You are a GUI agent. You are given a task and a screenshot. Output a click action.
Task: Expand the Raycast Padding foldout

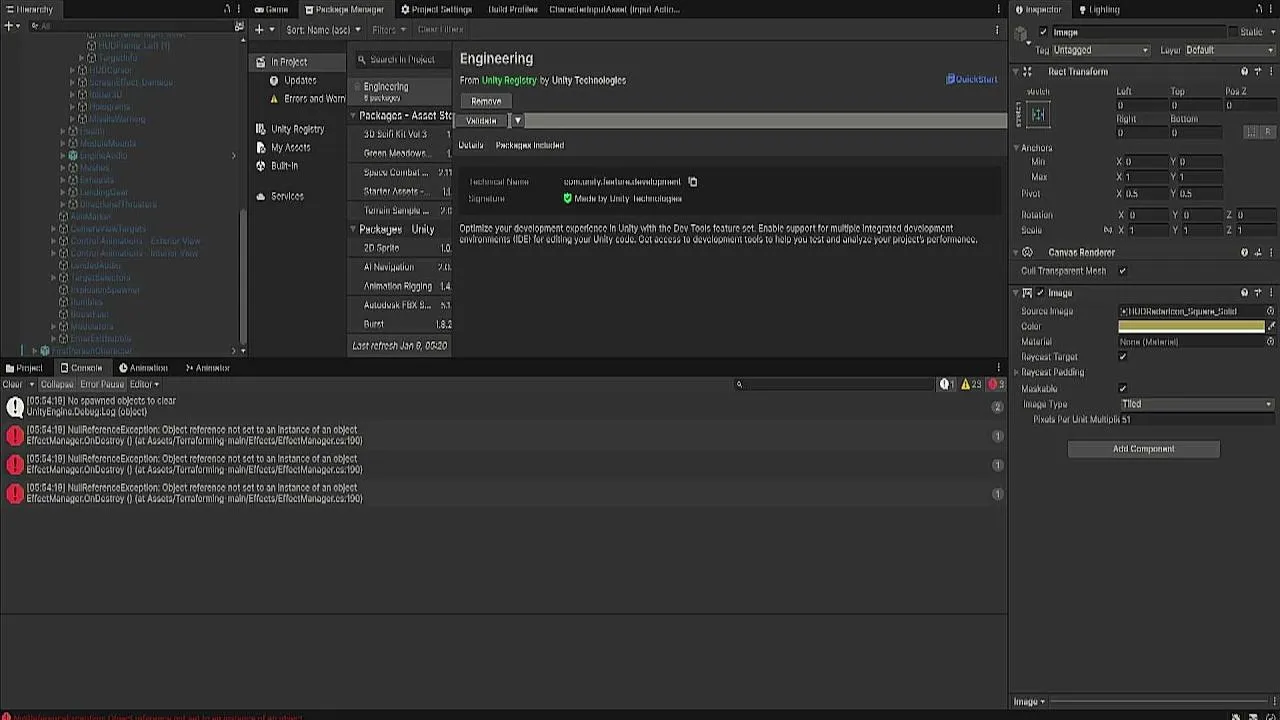point(1017,373)
